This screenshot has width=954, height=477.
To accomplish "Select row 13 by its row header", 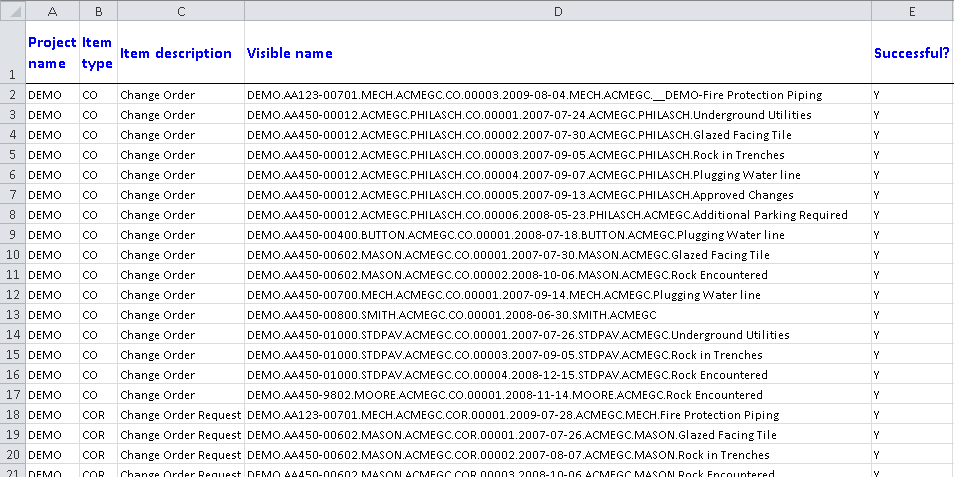I will 12,315.
